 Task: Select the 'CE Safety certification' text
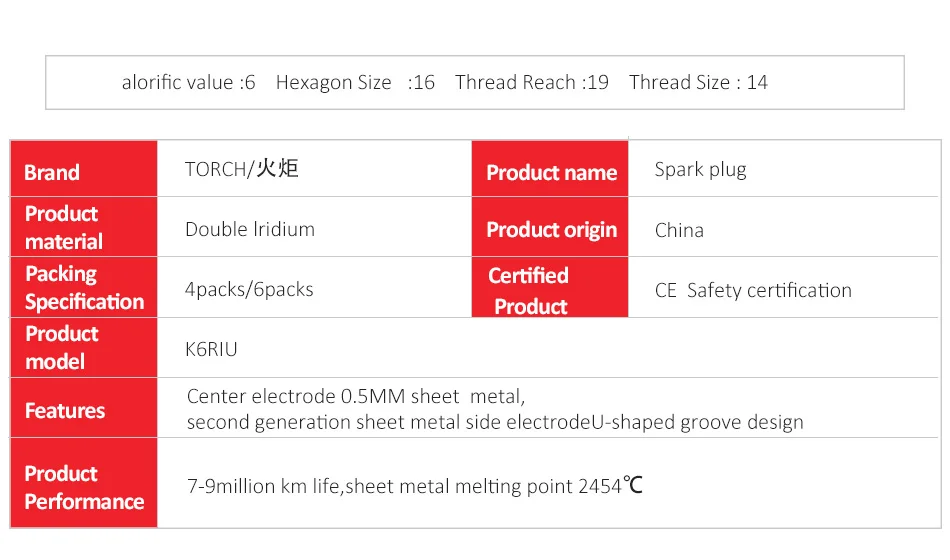pos(753,290)
